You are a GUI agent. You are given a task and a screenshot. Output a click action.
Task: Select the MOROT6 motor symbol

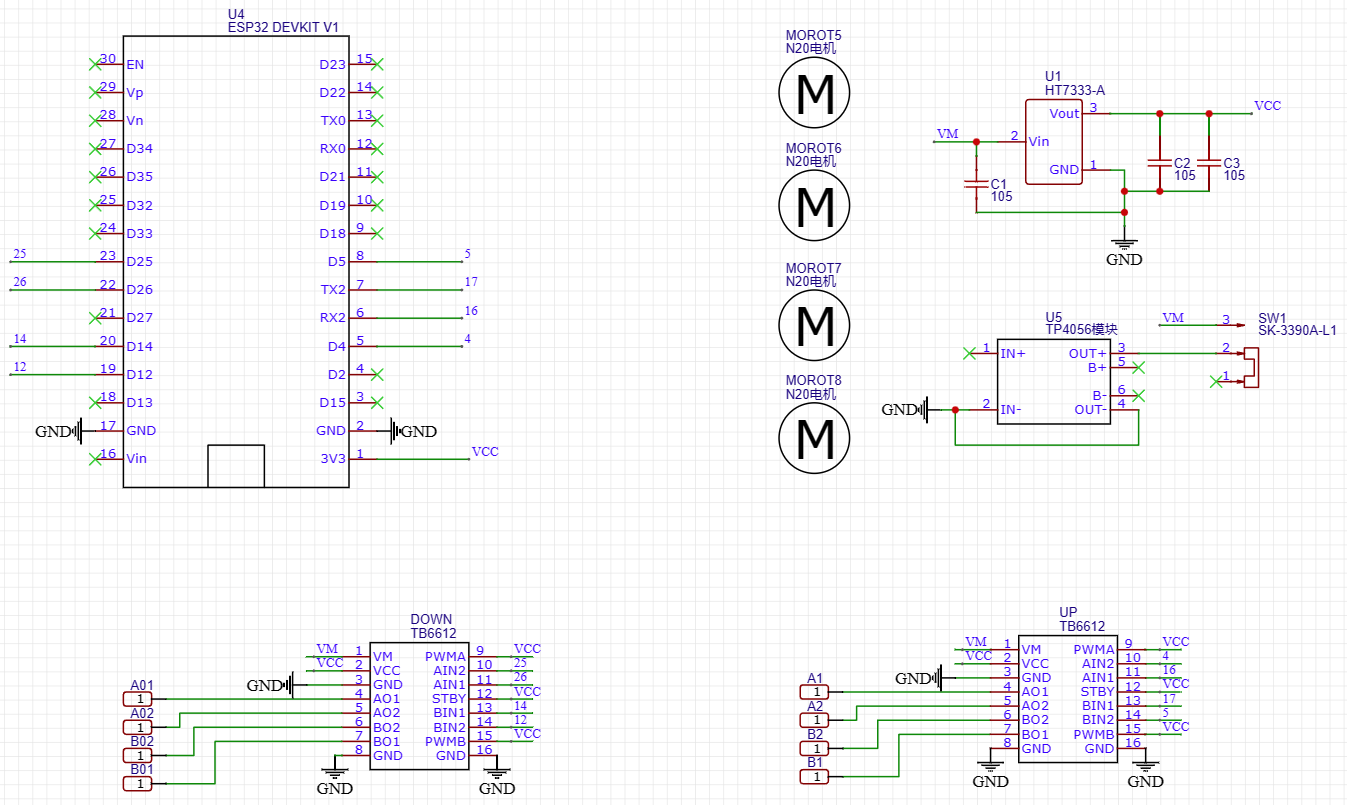[814, 206]
